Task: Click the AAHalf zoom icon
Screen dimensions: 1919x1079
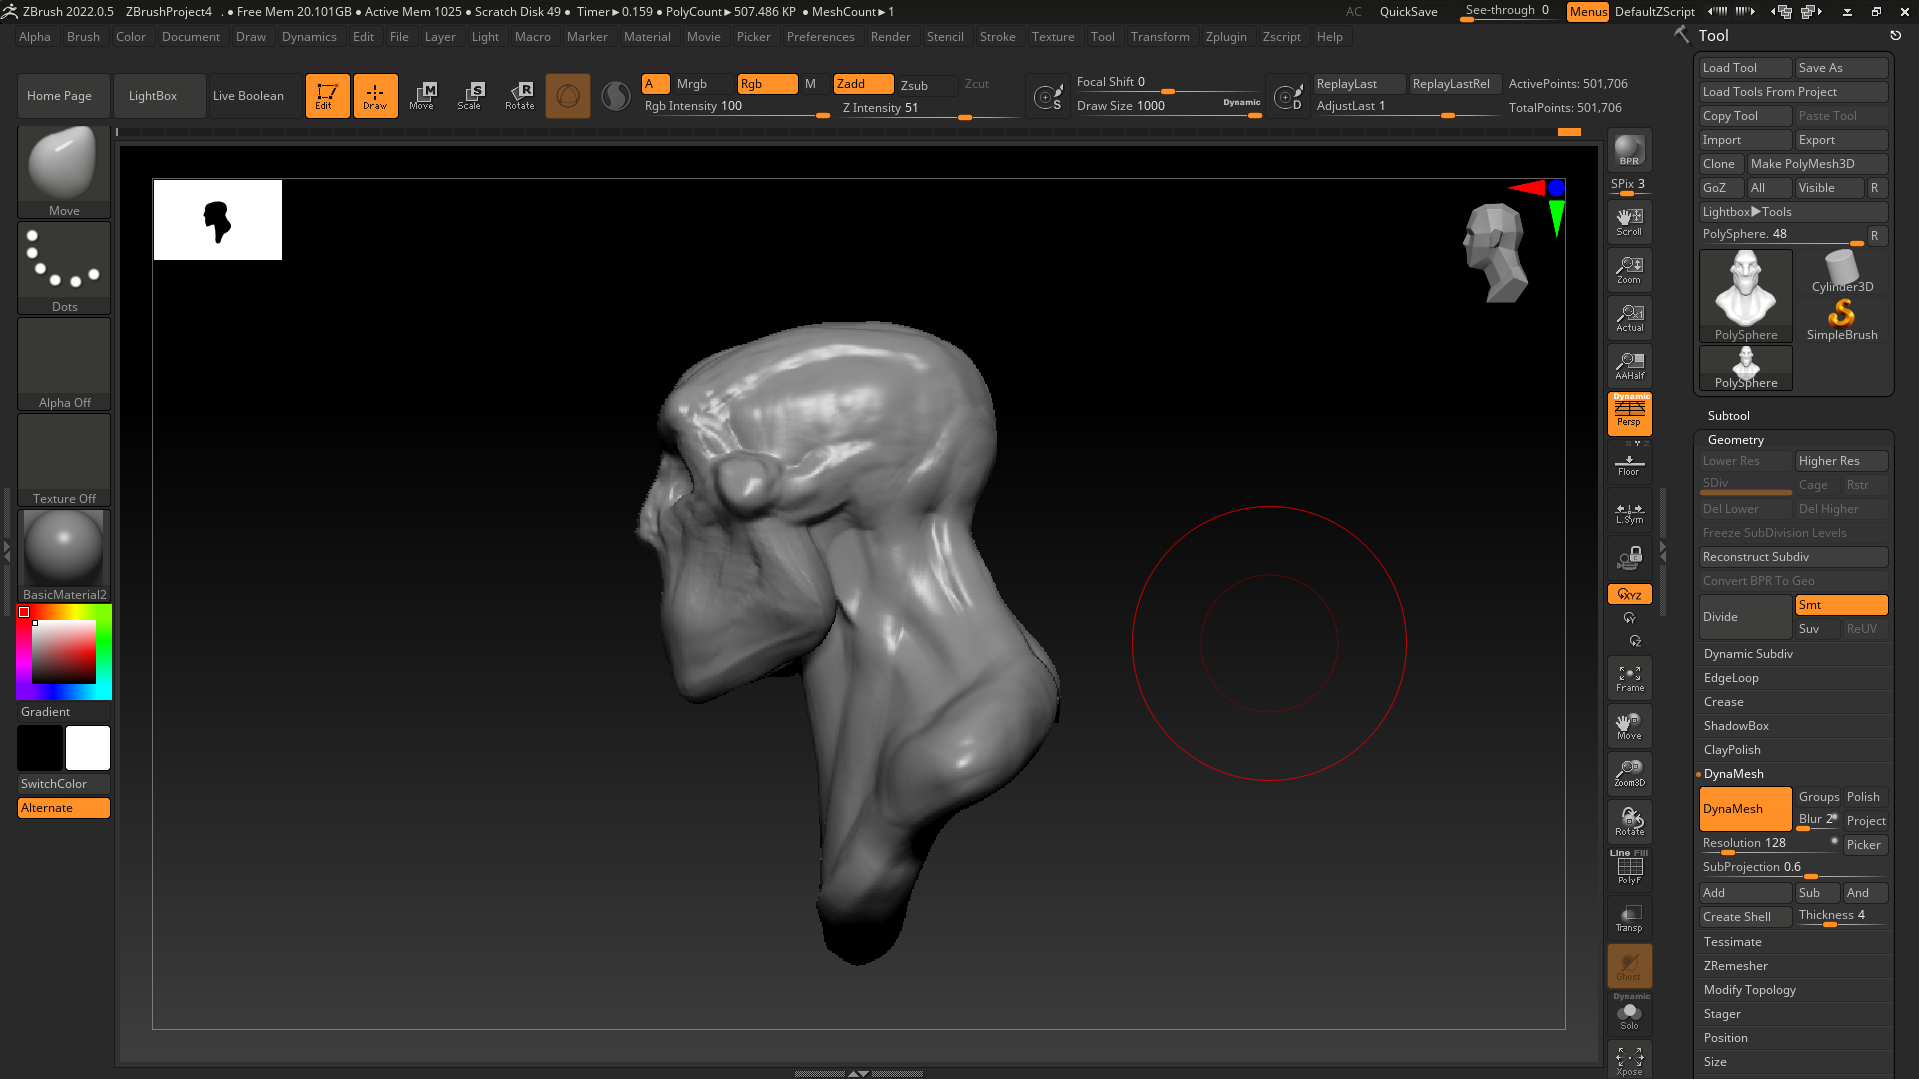Action: [x=1629, y=366]
